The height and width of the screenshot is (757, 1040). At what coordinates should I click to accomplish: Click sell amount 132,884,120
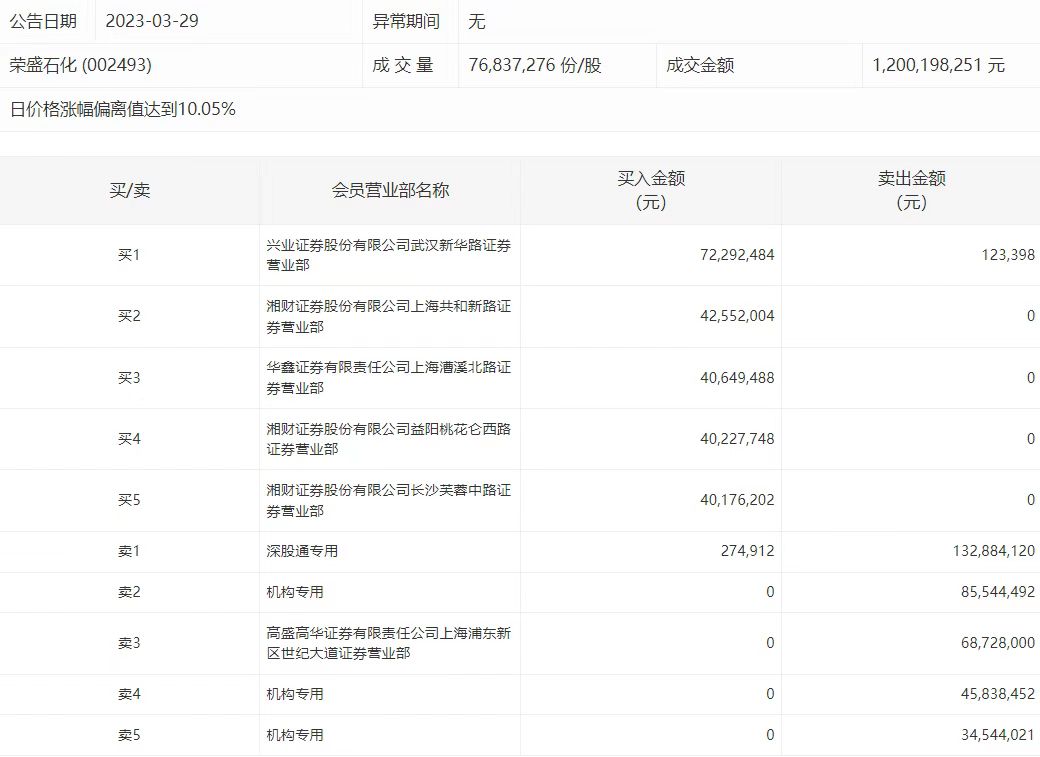994,551
